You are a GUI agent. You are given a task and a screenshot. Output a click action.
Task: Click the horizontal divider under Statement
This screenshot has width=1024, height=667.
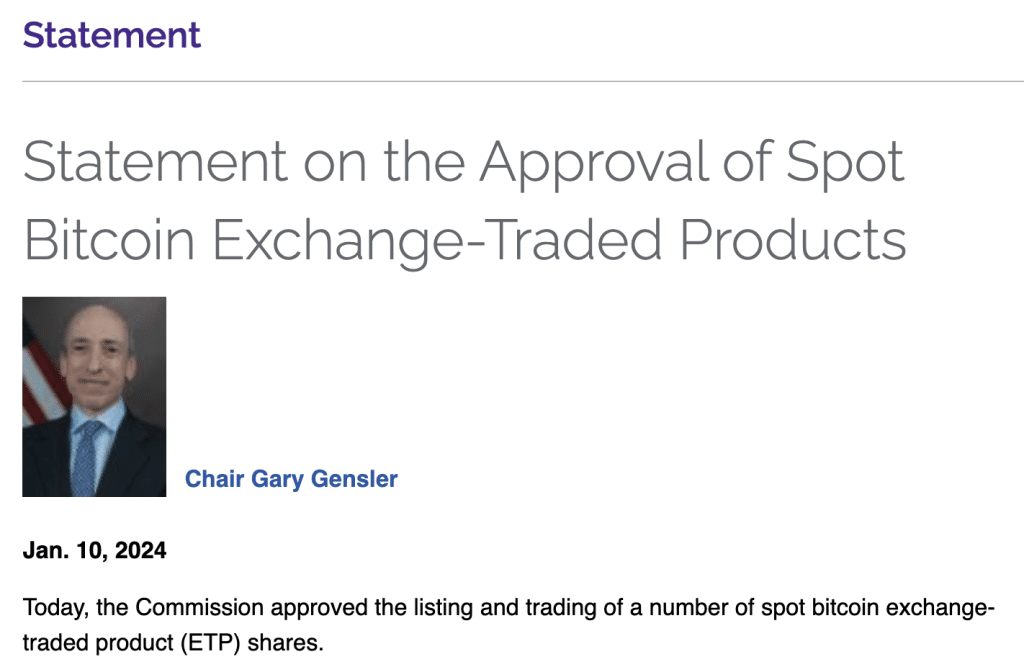tap(512, 81)
